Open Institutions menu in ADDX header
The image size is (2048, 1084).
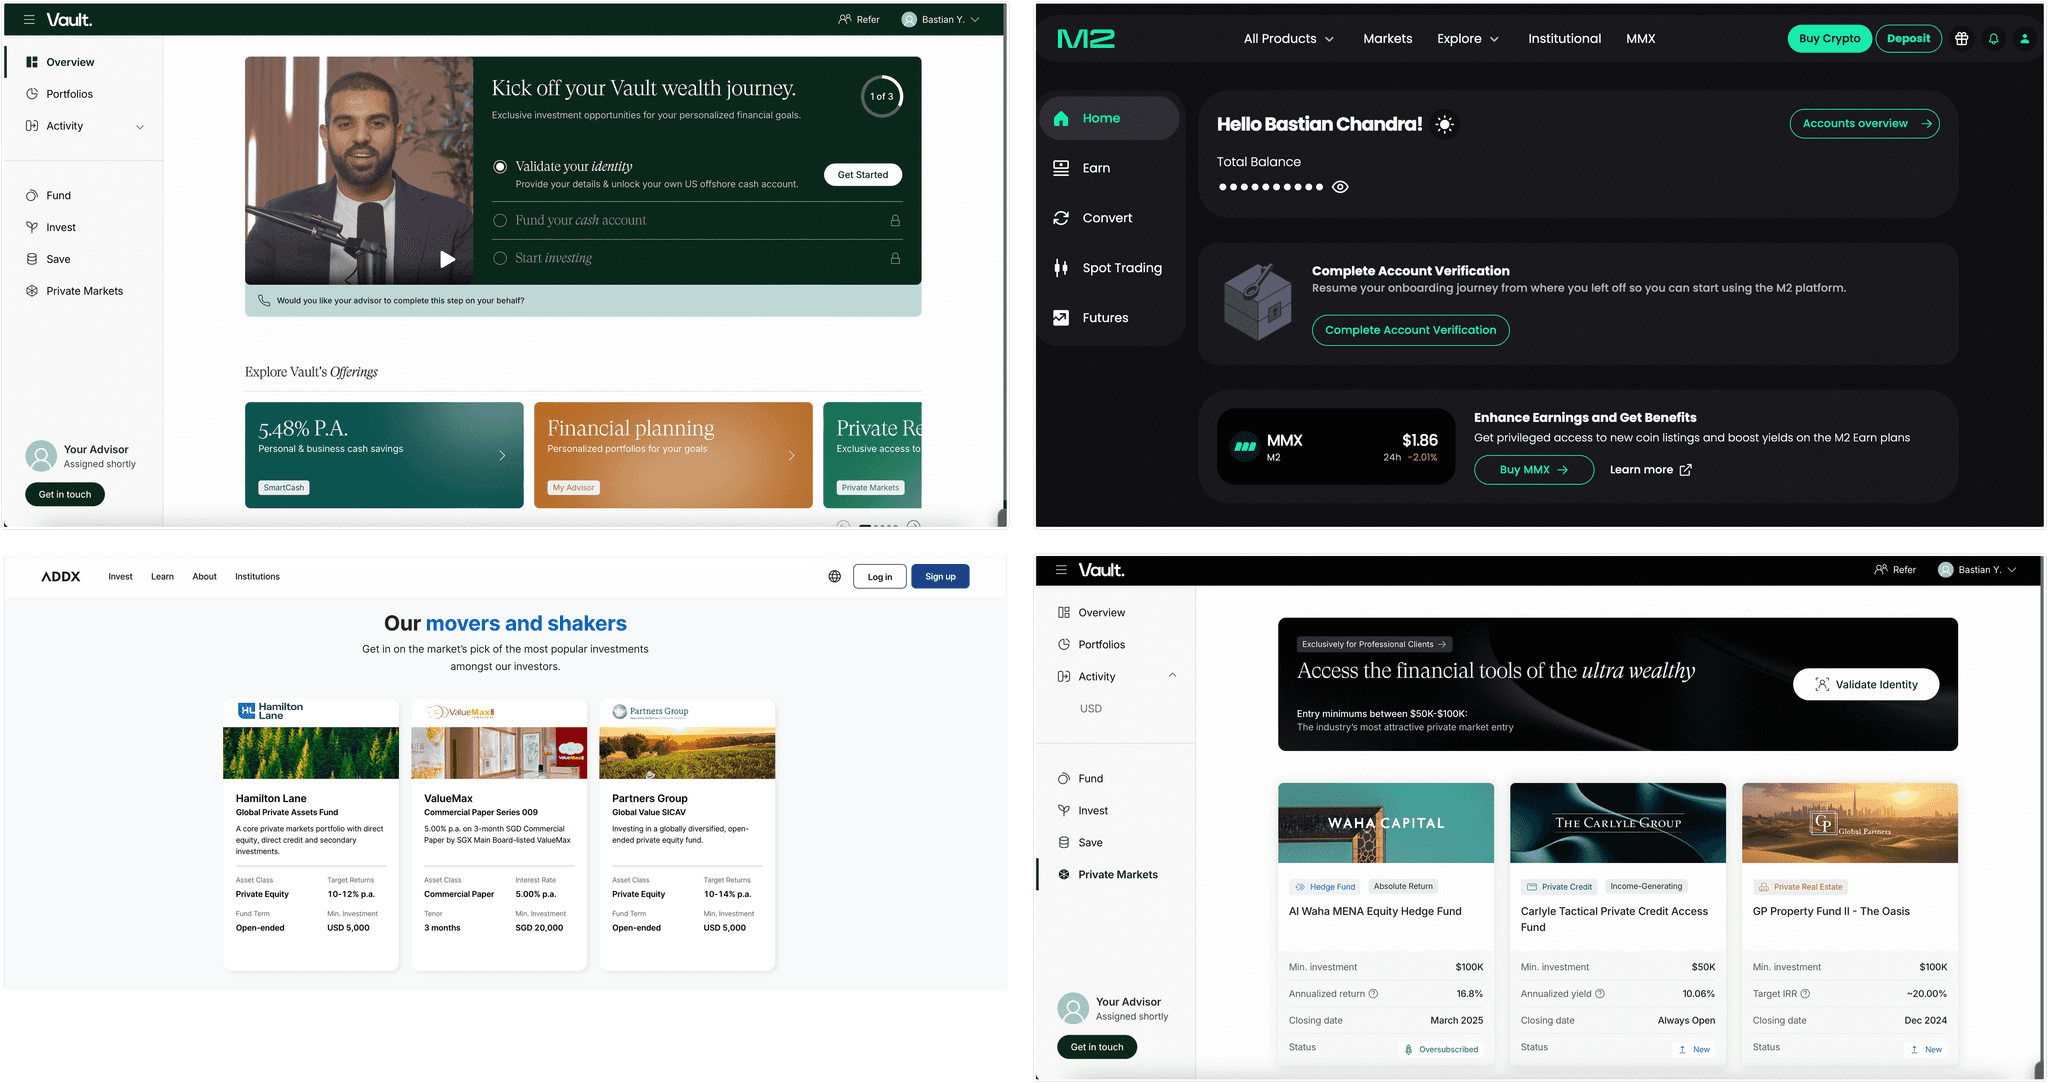tap(257, 576)
